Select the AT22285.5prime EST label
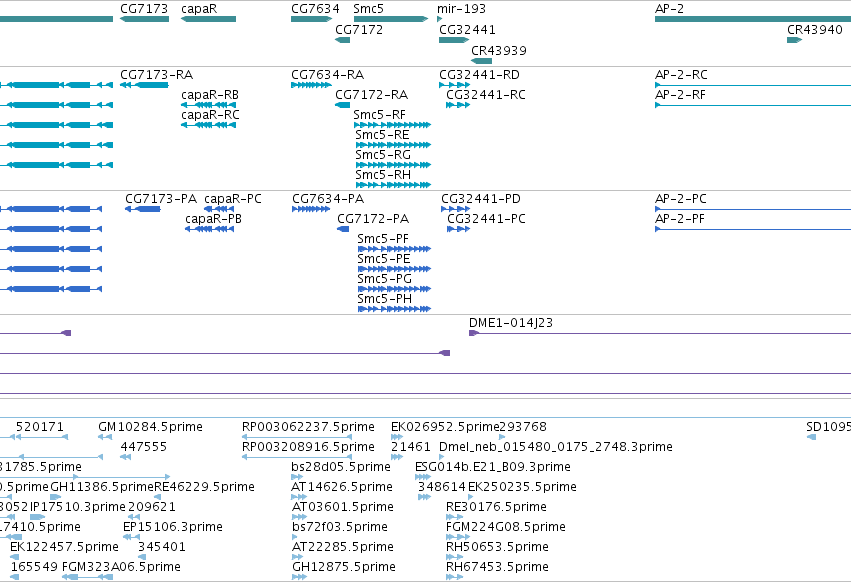The height and width of the screenshot is (582, 851). 342,547
